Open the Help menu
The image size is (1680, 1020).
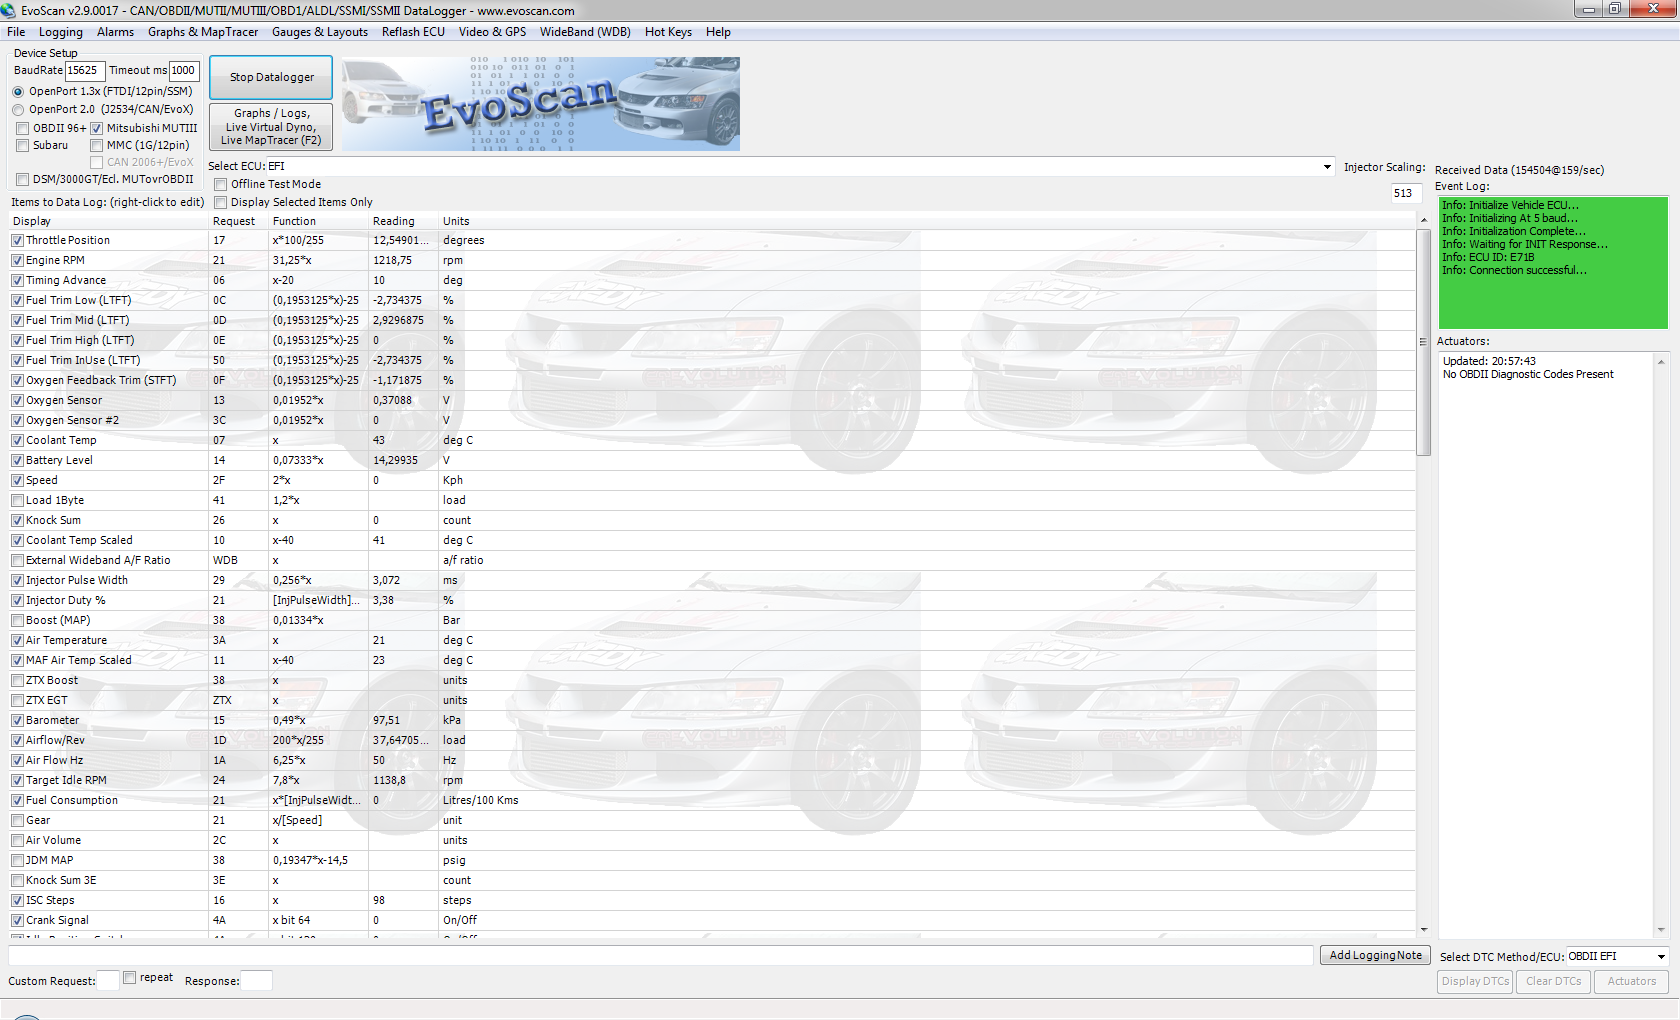(x=718, y=32)
